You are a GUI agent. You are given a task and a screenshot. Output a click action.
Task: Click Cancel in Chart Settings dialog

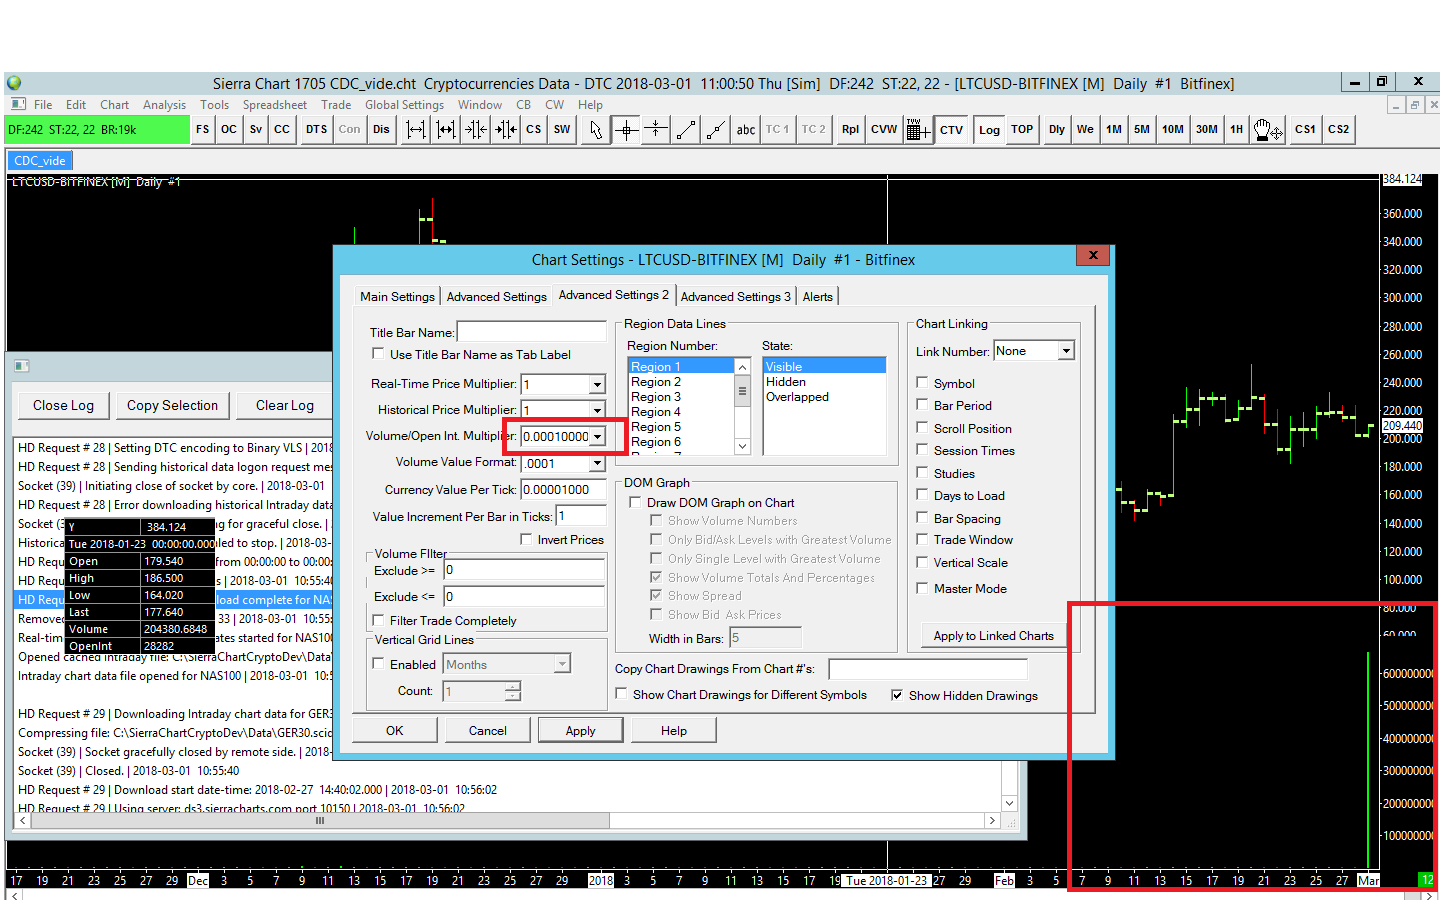tap(488, 731)
